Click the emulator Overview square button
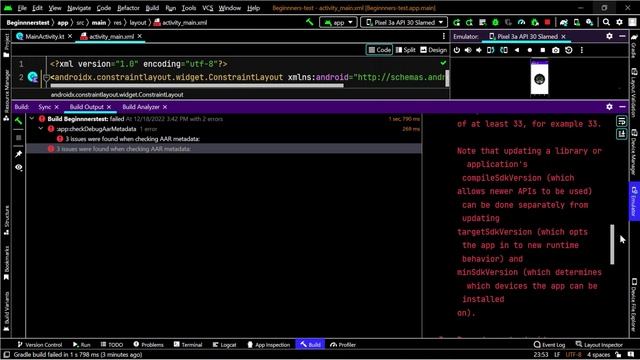Viewport: 640px width, 360px height. tap(542, 50)
